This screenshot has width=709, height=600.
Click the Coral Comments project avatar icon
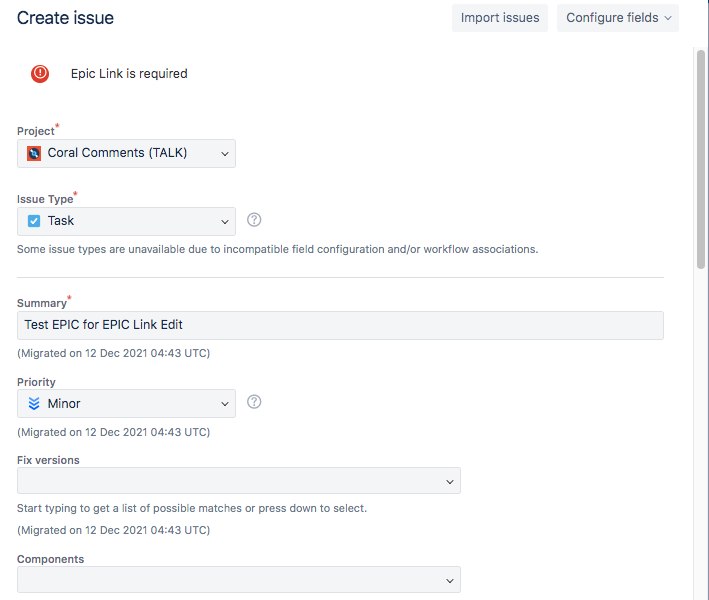[x=34, y=153]
